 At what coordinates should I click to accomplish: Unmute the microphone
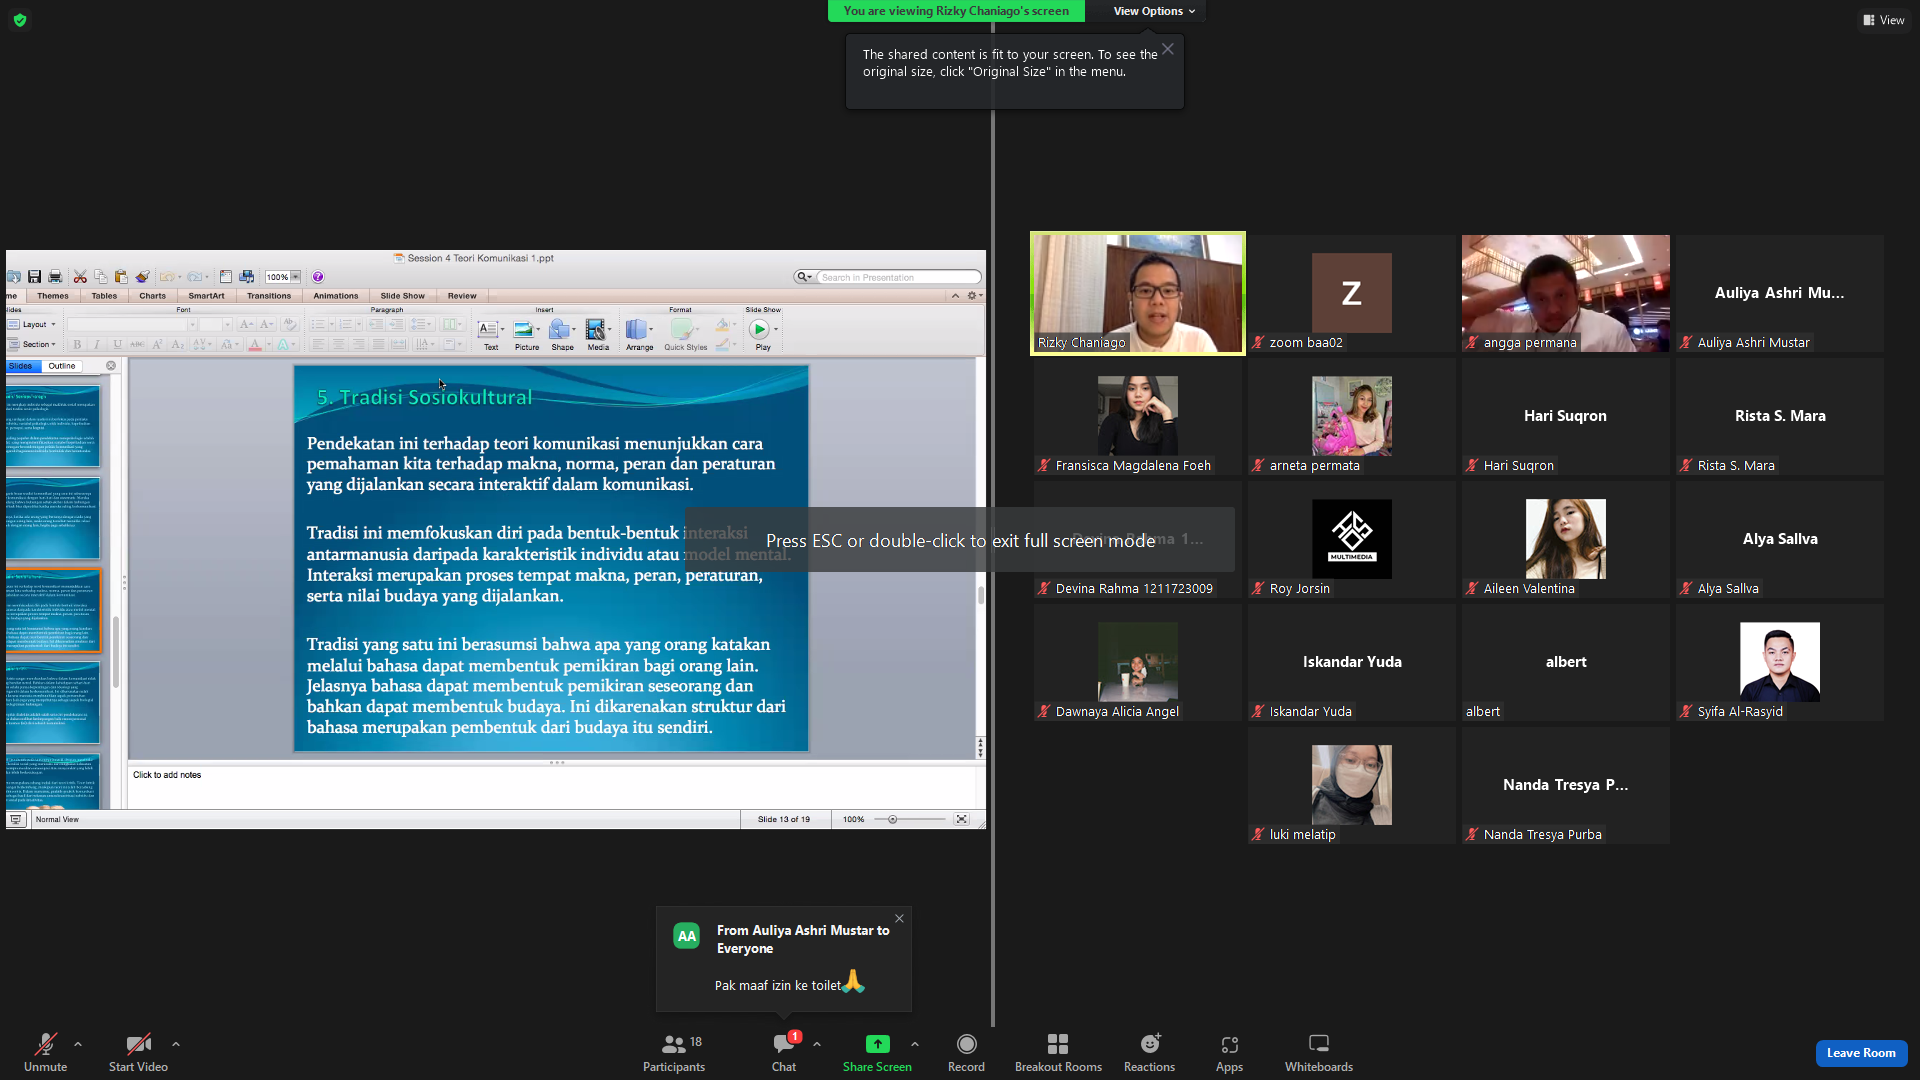[45, 1053]
